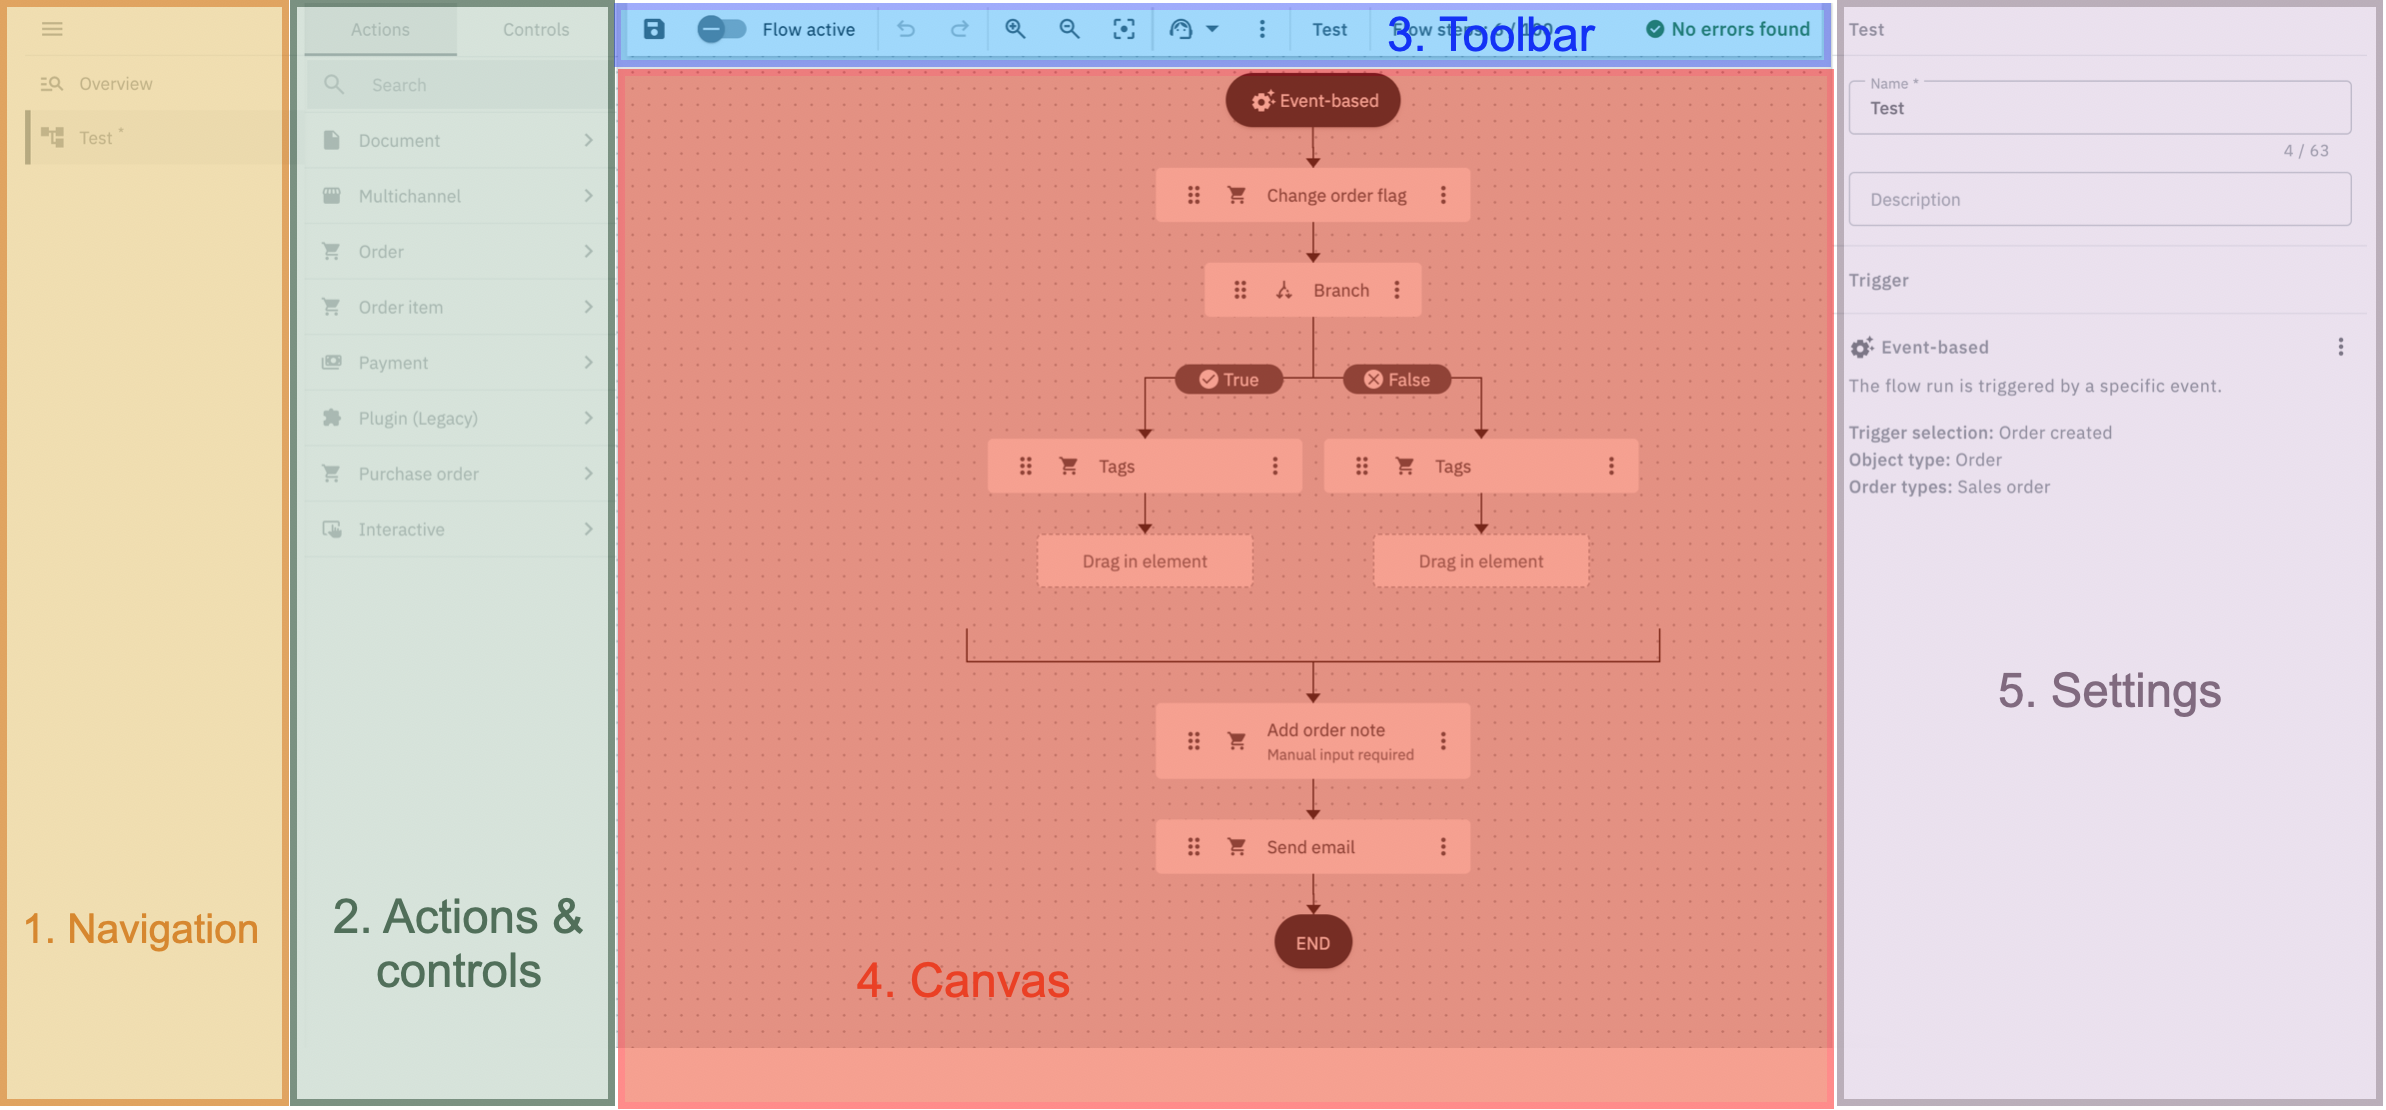Click the True branch label
Image resolution: width=2386 pixels, height=1110 pixels.
click(1229, 379)
